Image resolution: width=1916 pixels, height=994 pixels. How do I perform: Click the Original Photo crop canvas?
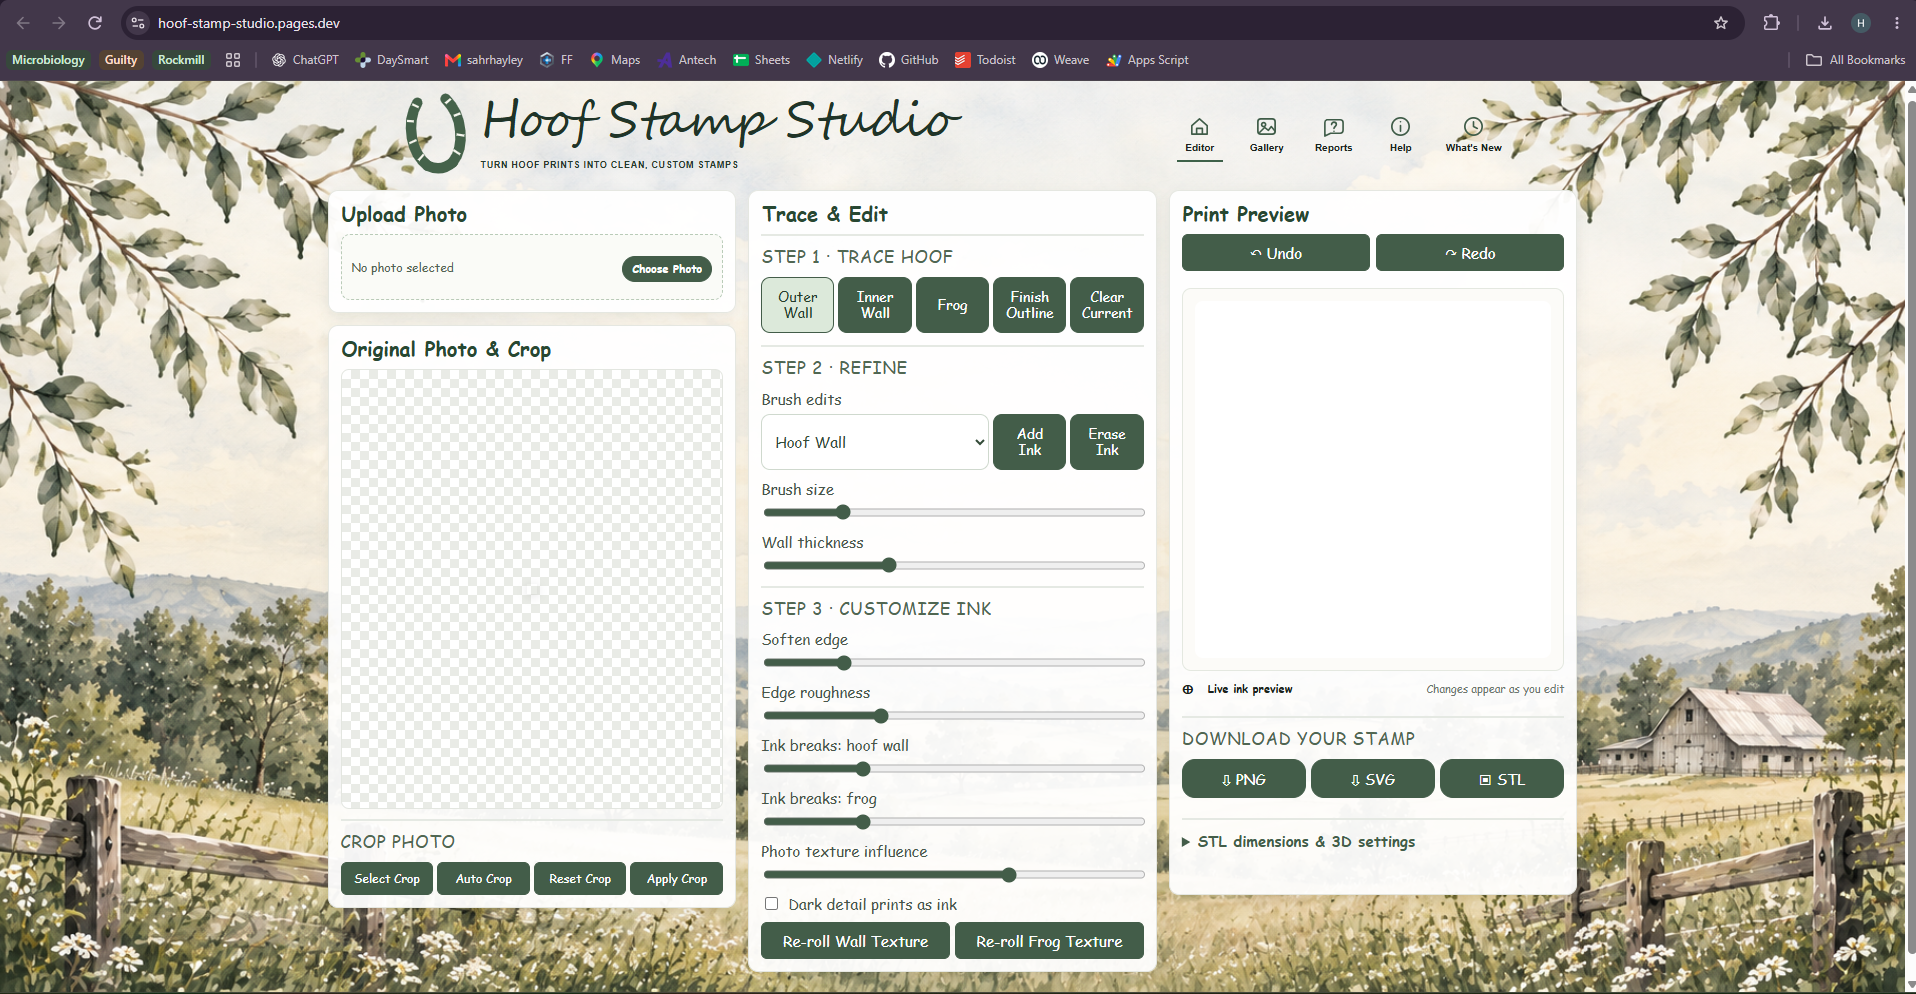click(x=531, y=589)
